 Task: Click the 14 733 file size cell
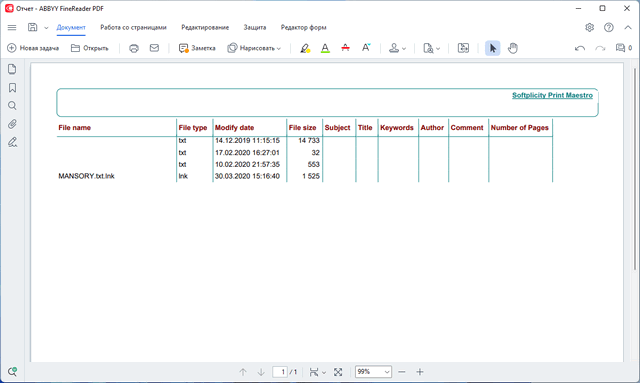coord(309,140)
